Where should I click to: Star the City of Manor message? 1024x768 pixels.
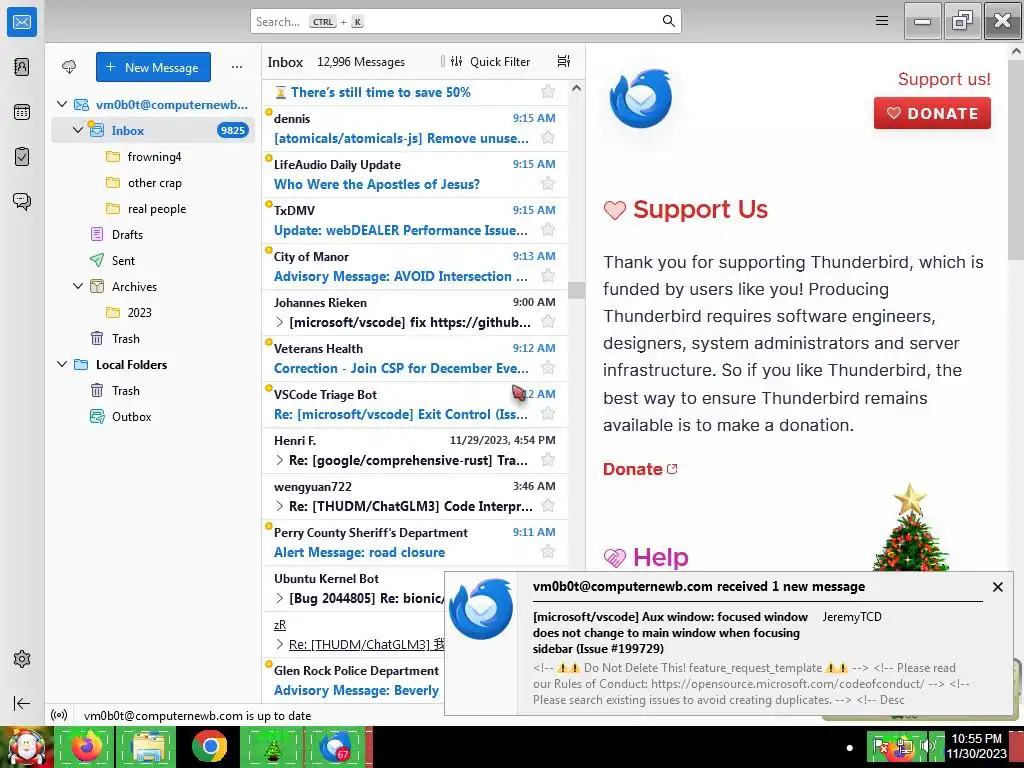point(548,276)
